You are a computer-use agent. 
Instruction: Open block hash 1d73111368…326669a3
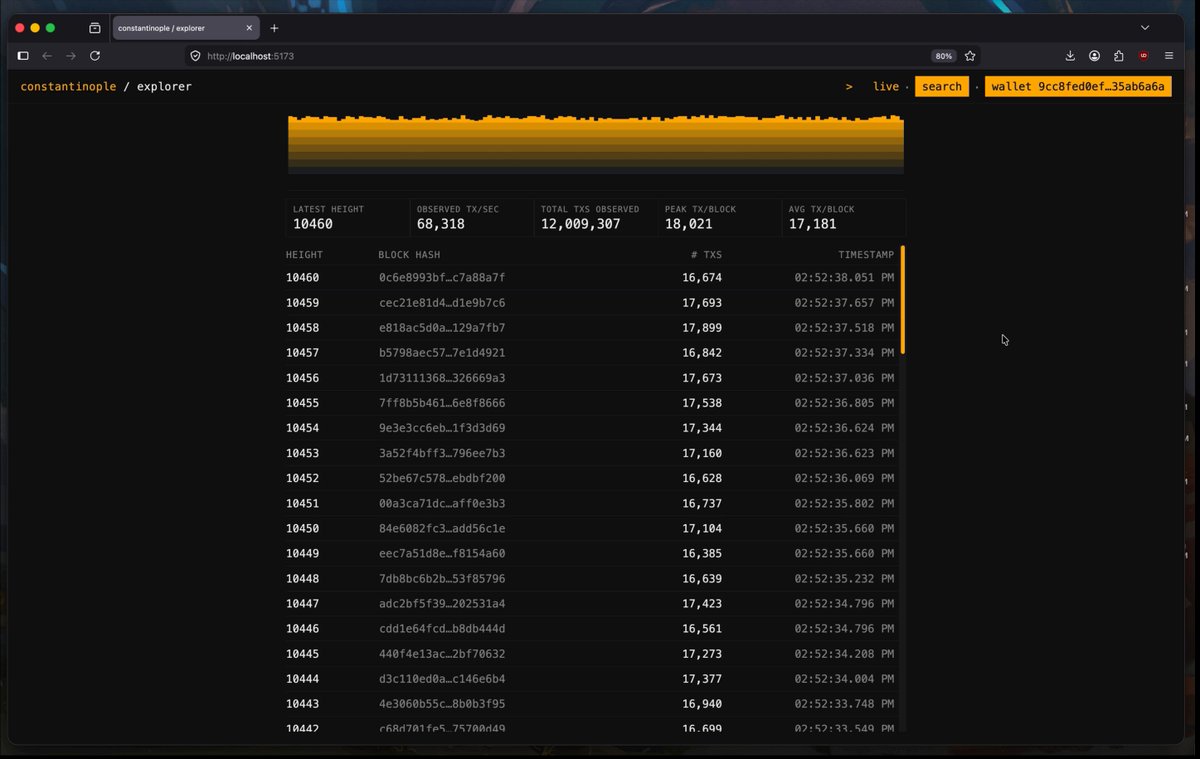click(x=442, y=378)
